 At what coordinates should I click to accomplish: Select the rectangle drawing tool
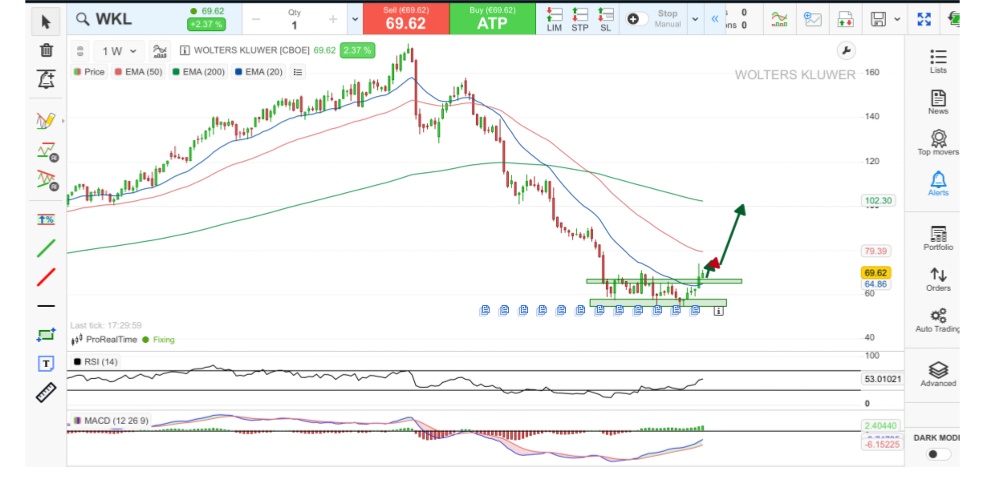(46, 335)
